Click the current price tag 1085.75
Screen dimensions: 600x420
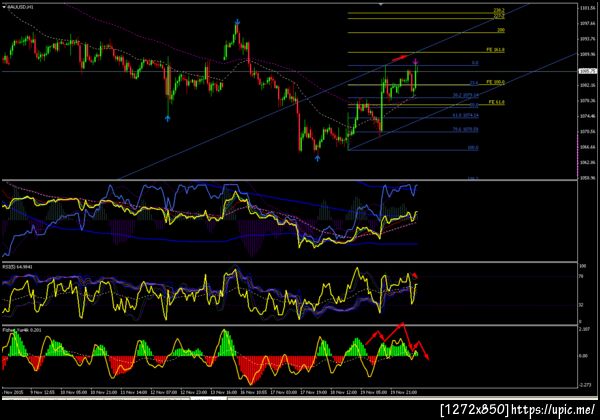pyautogui.click(x=588, y=71)
